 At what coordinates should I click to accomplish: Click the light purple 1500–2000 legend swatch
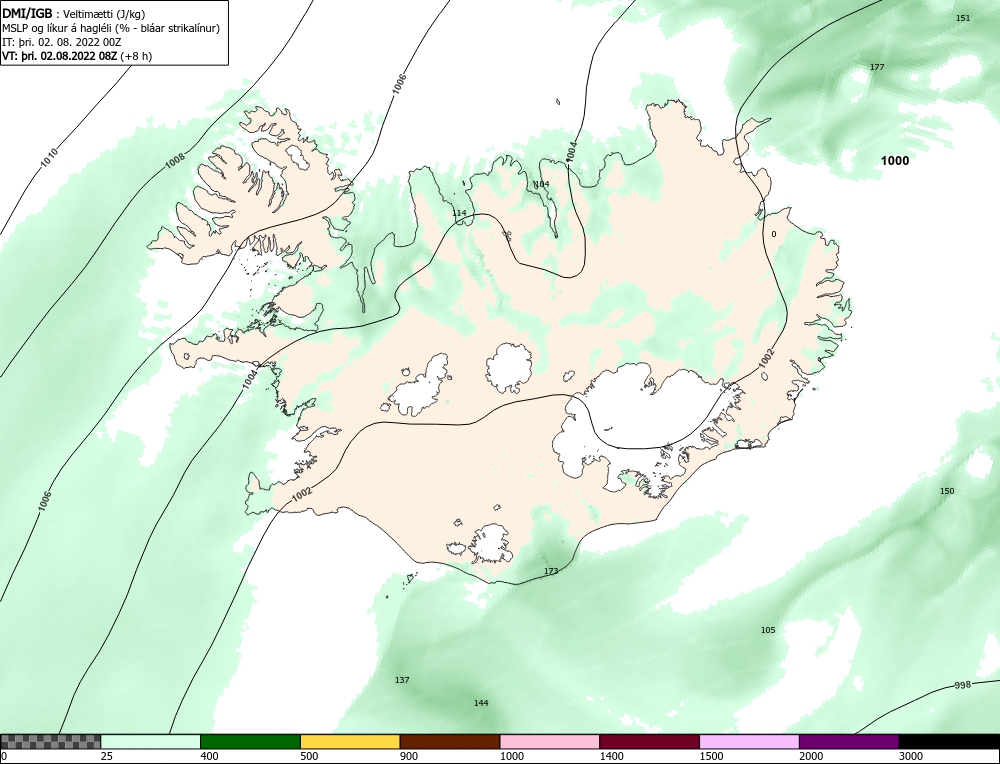[749, 741]
